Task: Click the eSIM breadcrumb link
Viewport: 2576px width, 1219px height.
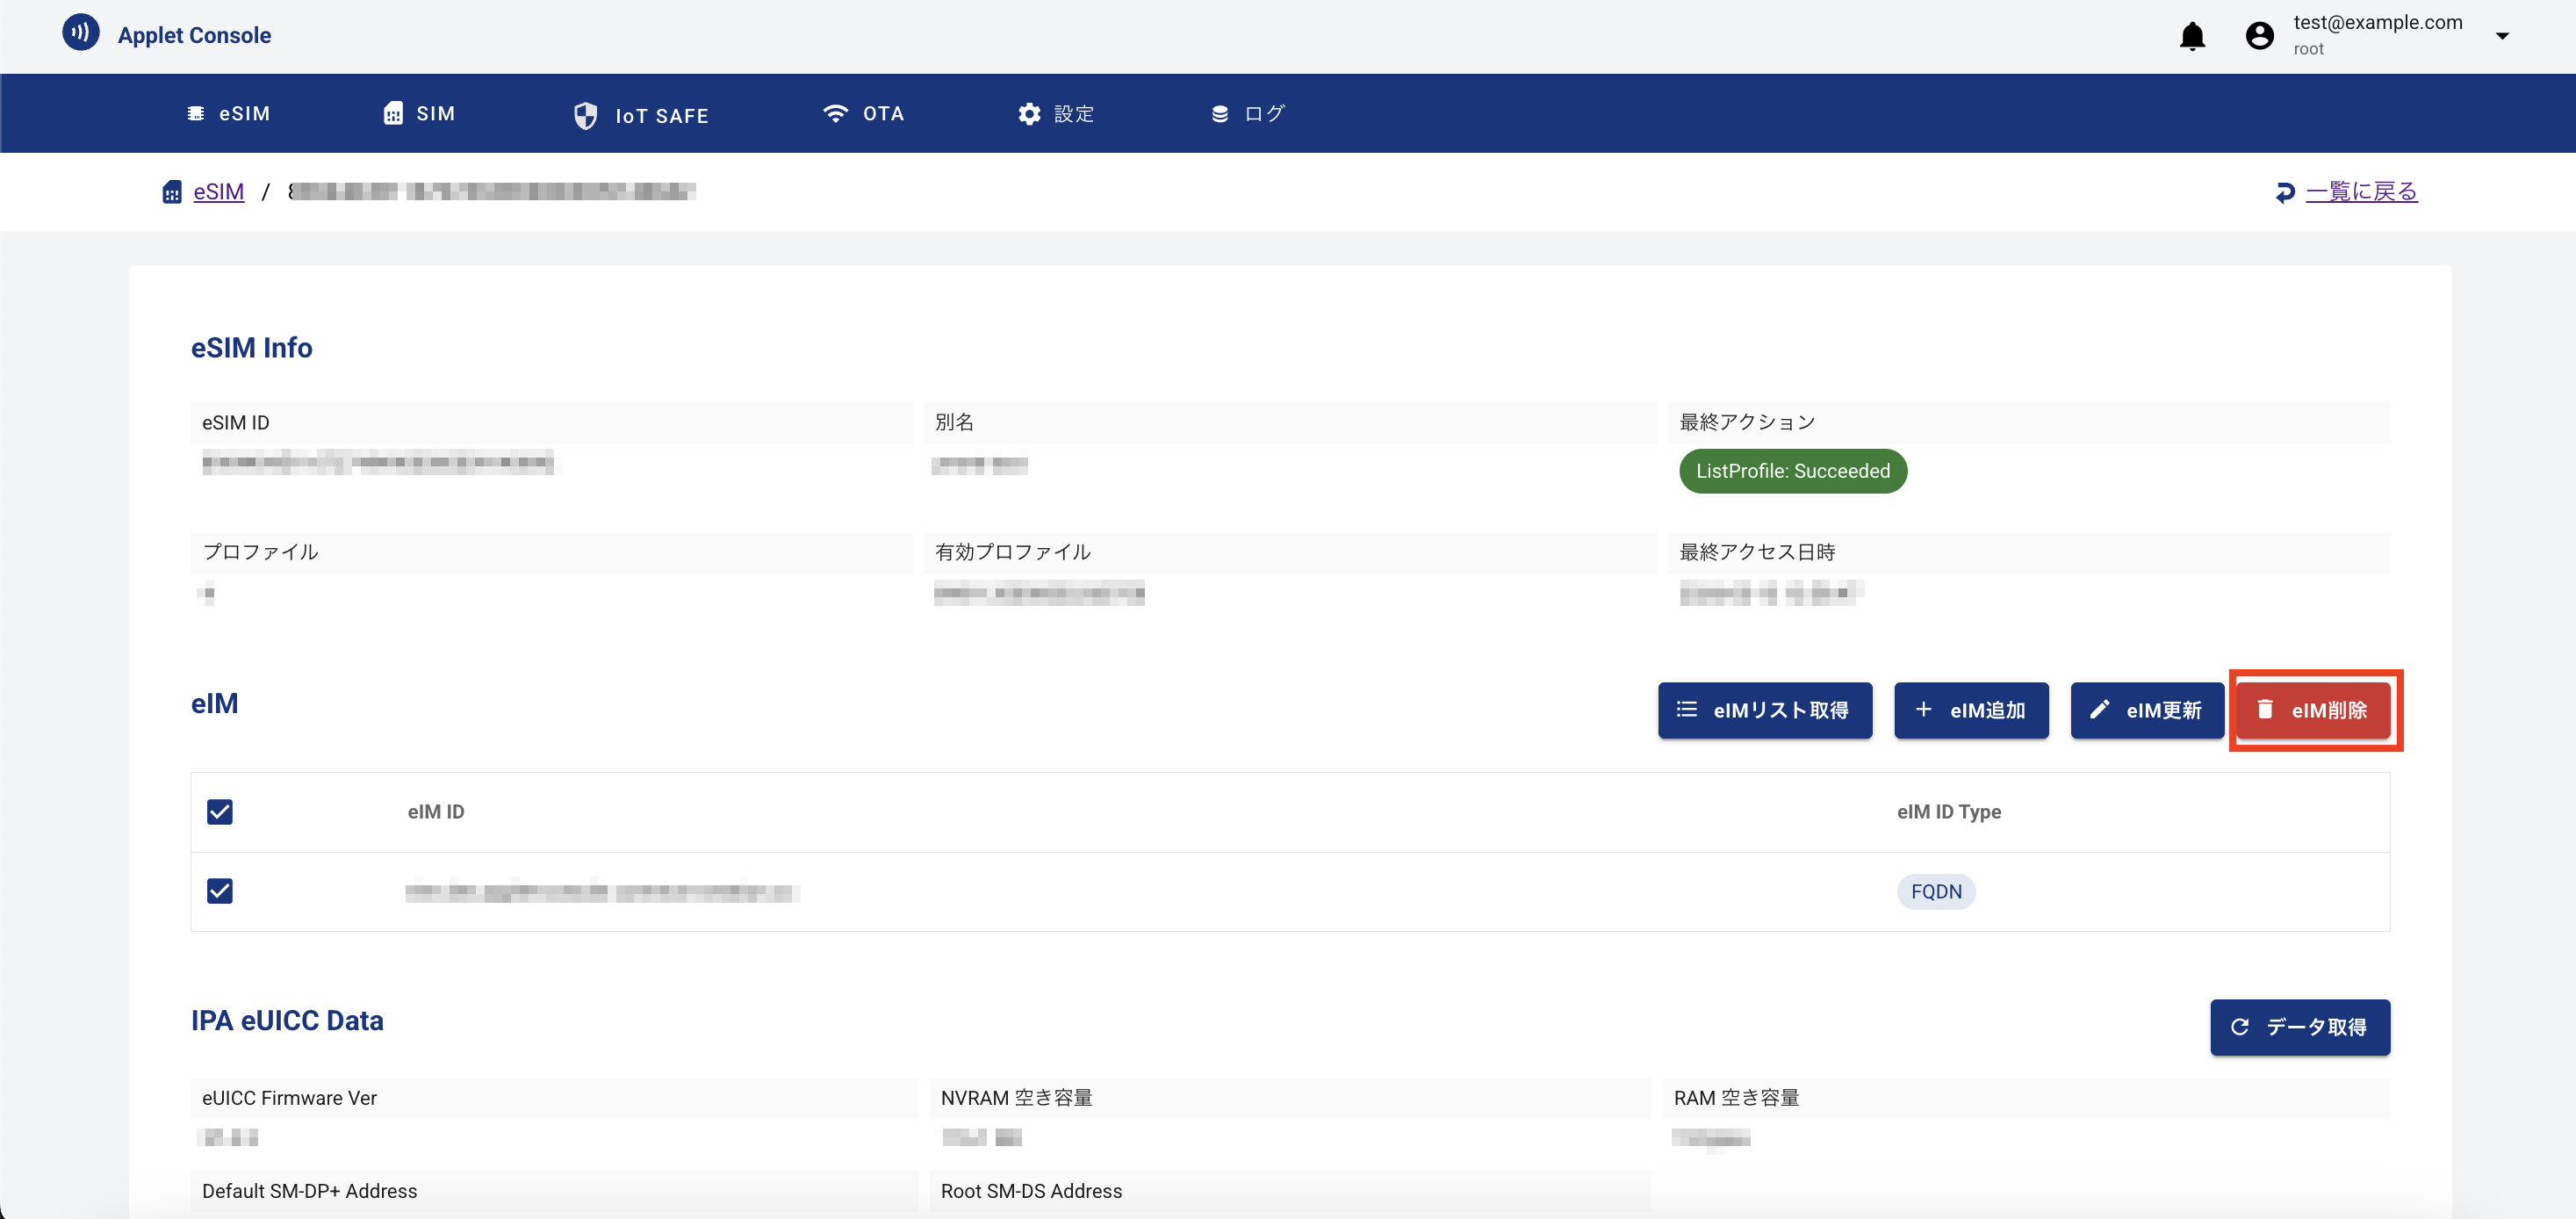Action: coord(218,191)
